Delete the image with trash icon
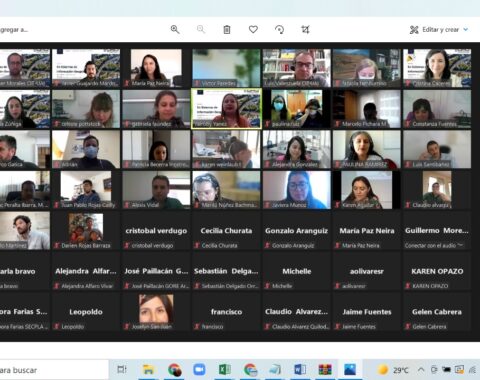This screenshot has width=480, height=380. coord(227,30)
